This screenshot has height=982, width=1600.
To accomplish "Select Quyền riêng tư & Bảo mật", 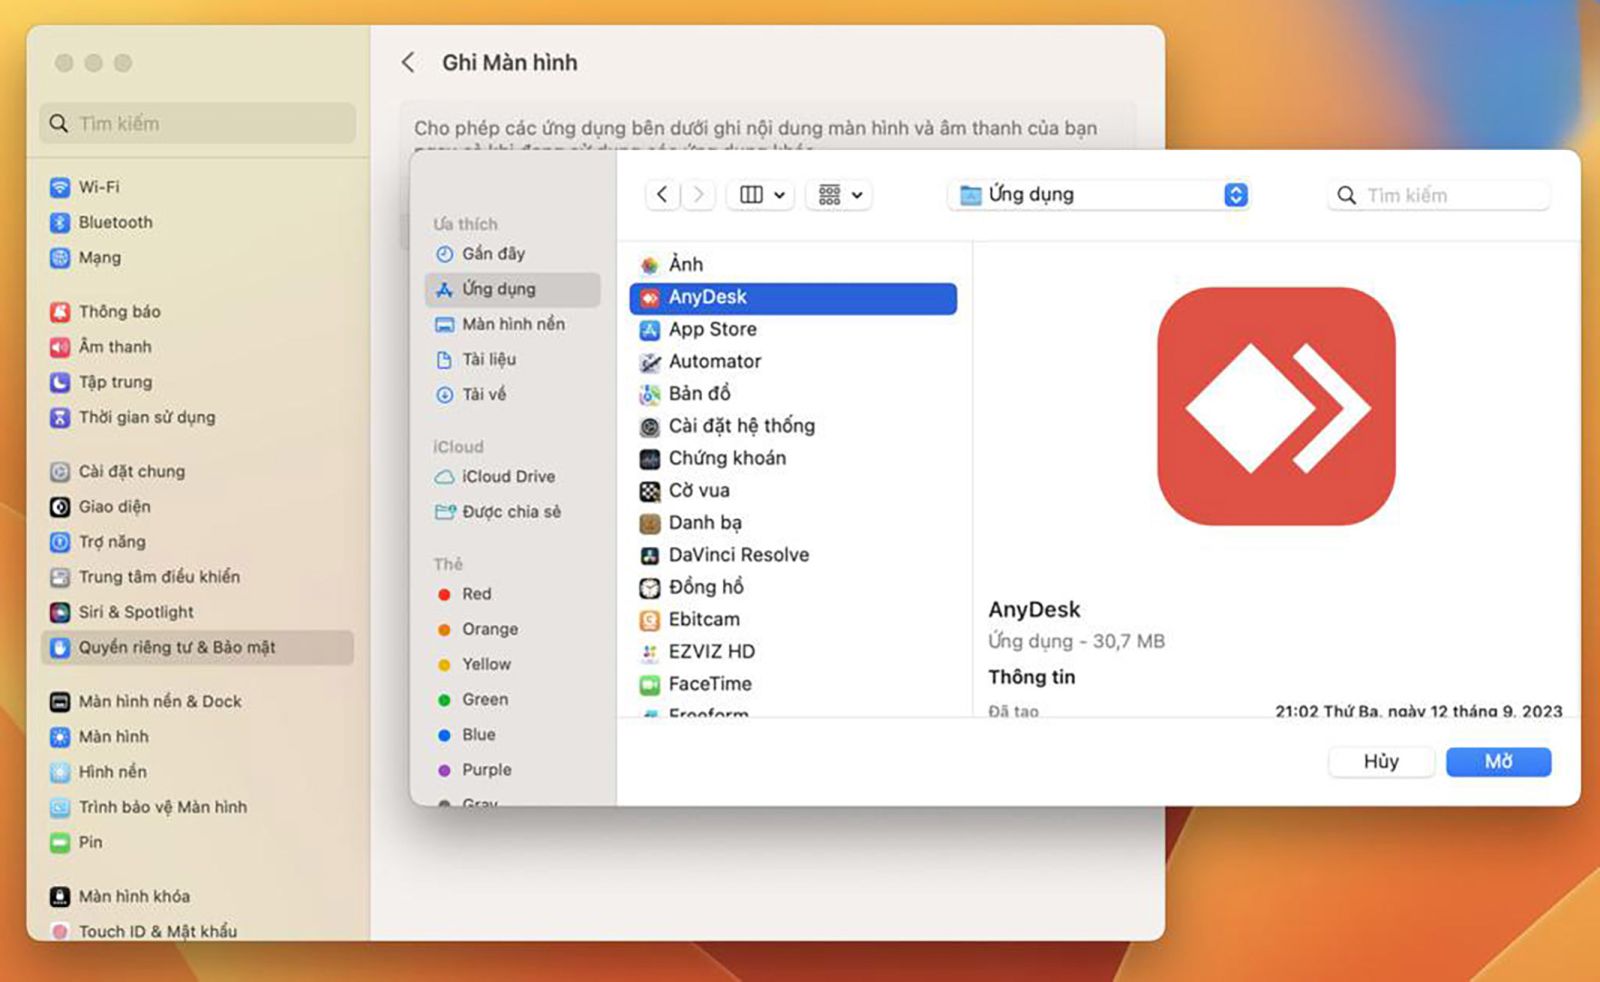I will tap(197, 647).
